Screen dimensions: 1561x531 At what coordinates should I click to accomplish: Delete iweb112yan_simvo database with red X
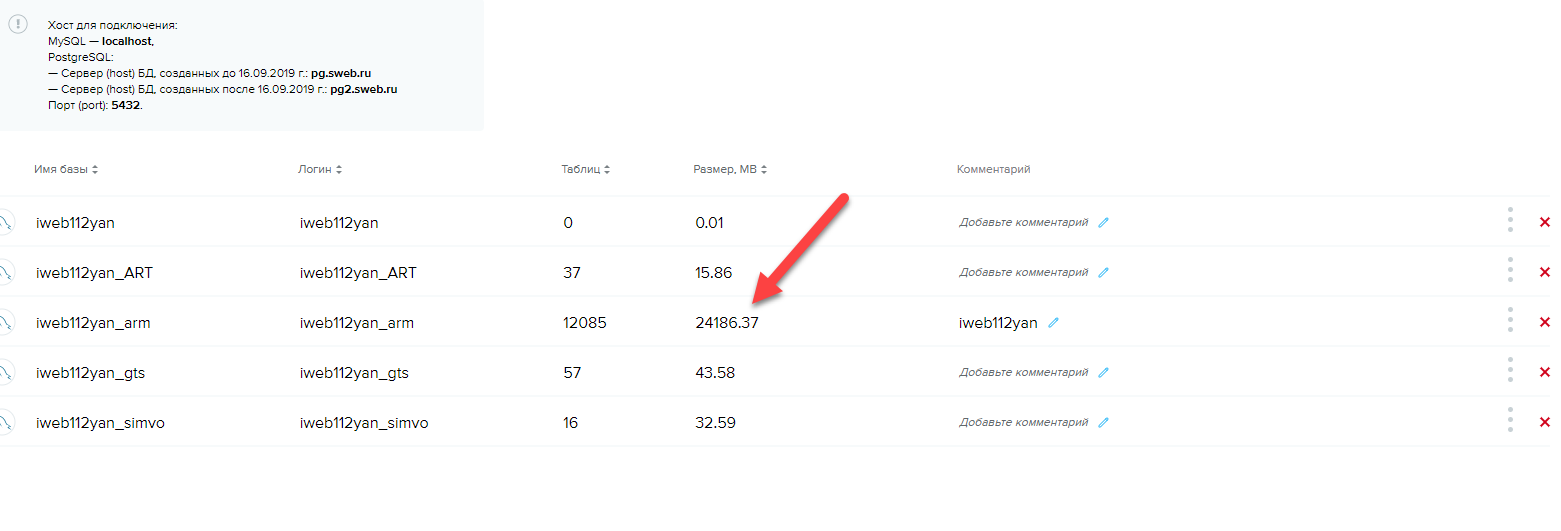point(1544,422)
